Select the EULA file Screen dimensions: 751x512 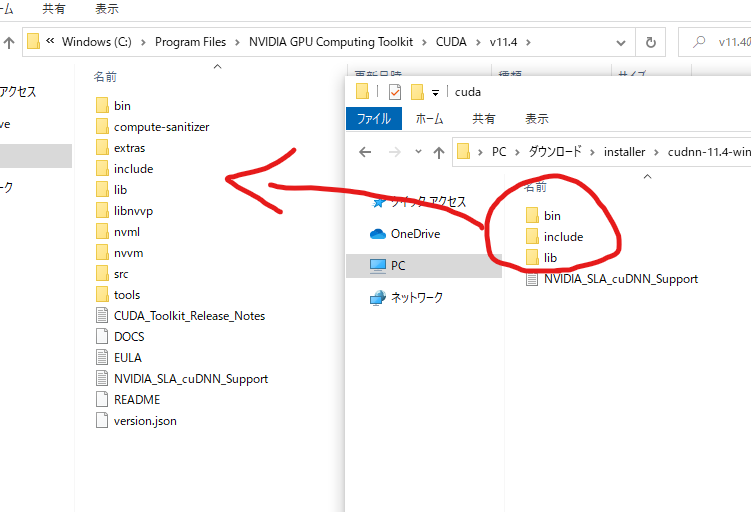coord(119,358)
